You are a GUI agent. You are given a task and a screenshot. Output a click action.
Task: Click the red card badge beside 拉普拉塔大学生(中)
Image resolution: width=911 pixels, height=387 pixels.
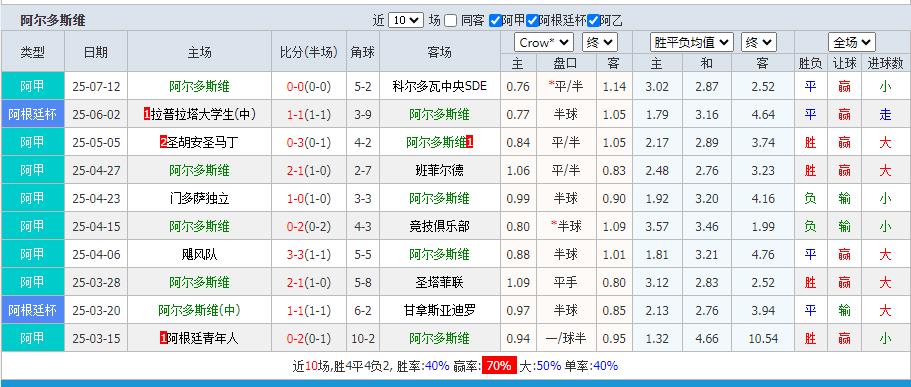click(147, 114)
